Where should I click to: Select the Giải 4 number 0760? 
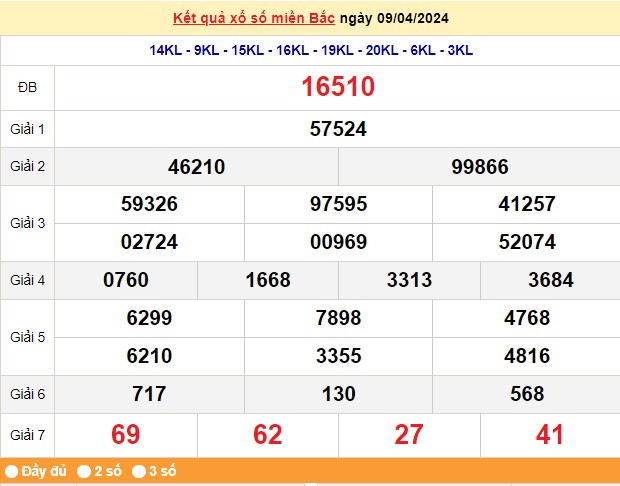coord(126,280)
